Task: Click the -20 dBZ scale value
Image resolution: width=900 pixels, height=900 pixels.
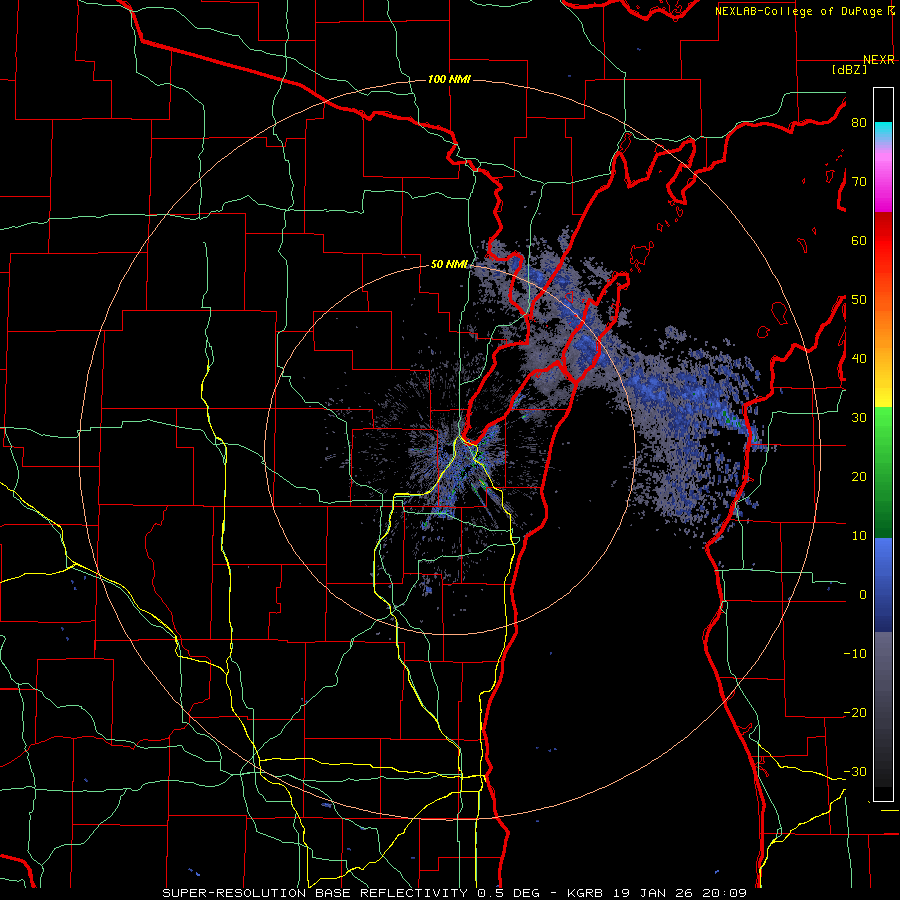Action: tap(855, 713)
